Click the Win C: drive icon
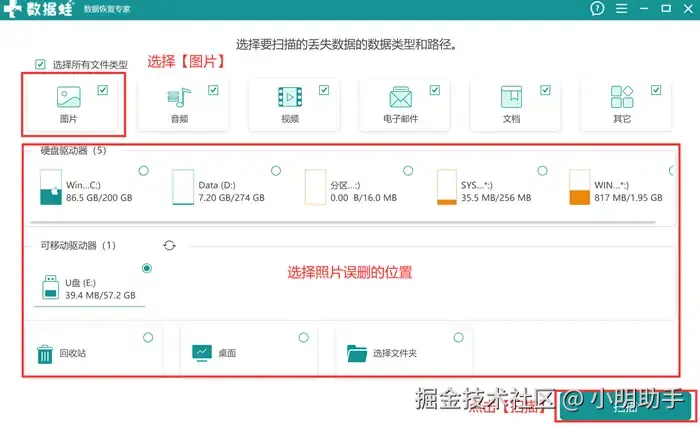 click(x=50, y=187)
